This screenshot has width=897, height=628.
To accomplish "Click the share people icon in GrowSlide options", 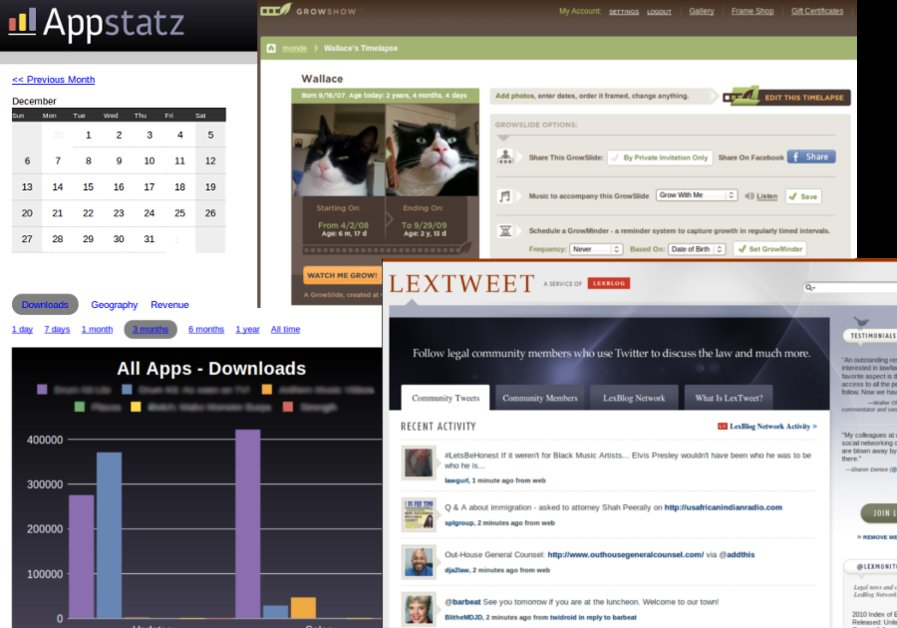I will click(x=505, y=157).
